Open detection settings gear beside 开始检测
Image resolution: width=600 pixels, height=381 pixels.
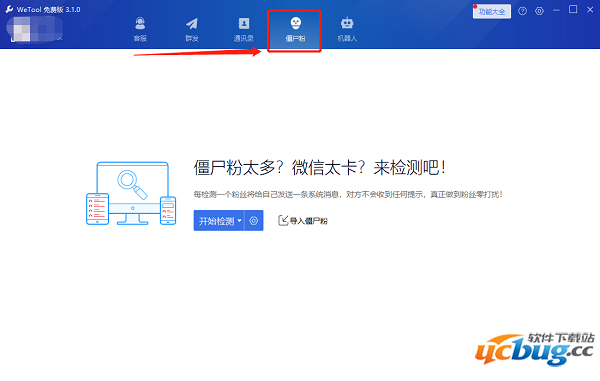254,221
